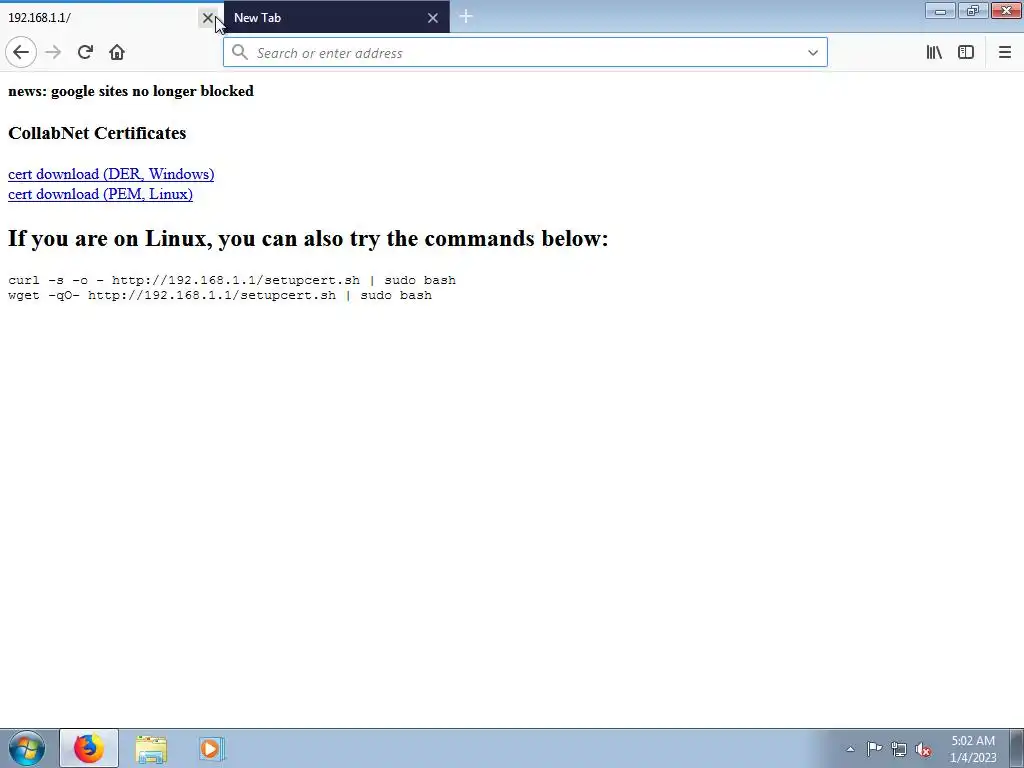Minimize the Firefox window

[x=940, y=10]
